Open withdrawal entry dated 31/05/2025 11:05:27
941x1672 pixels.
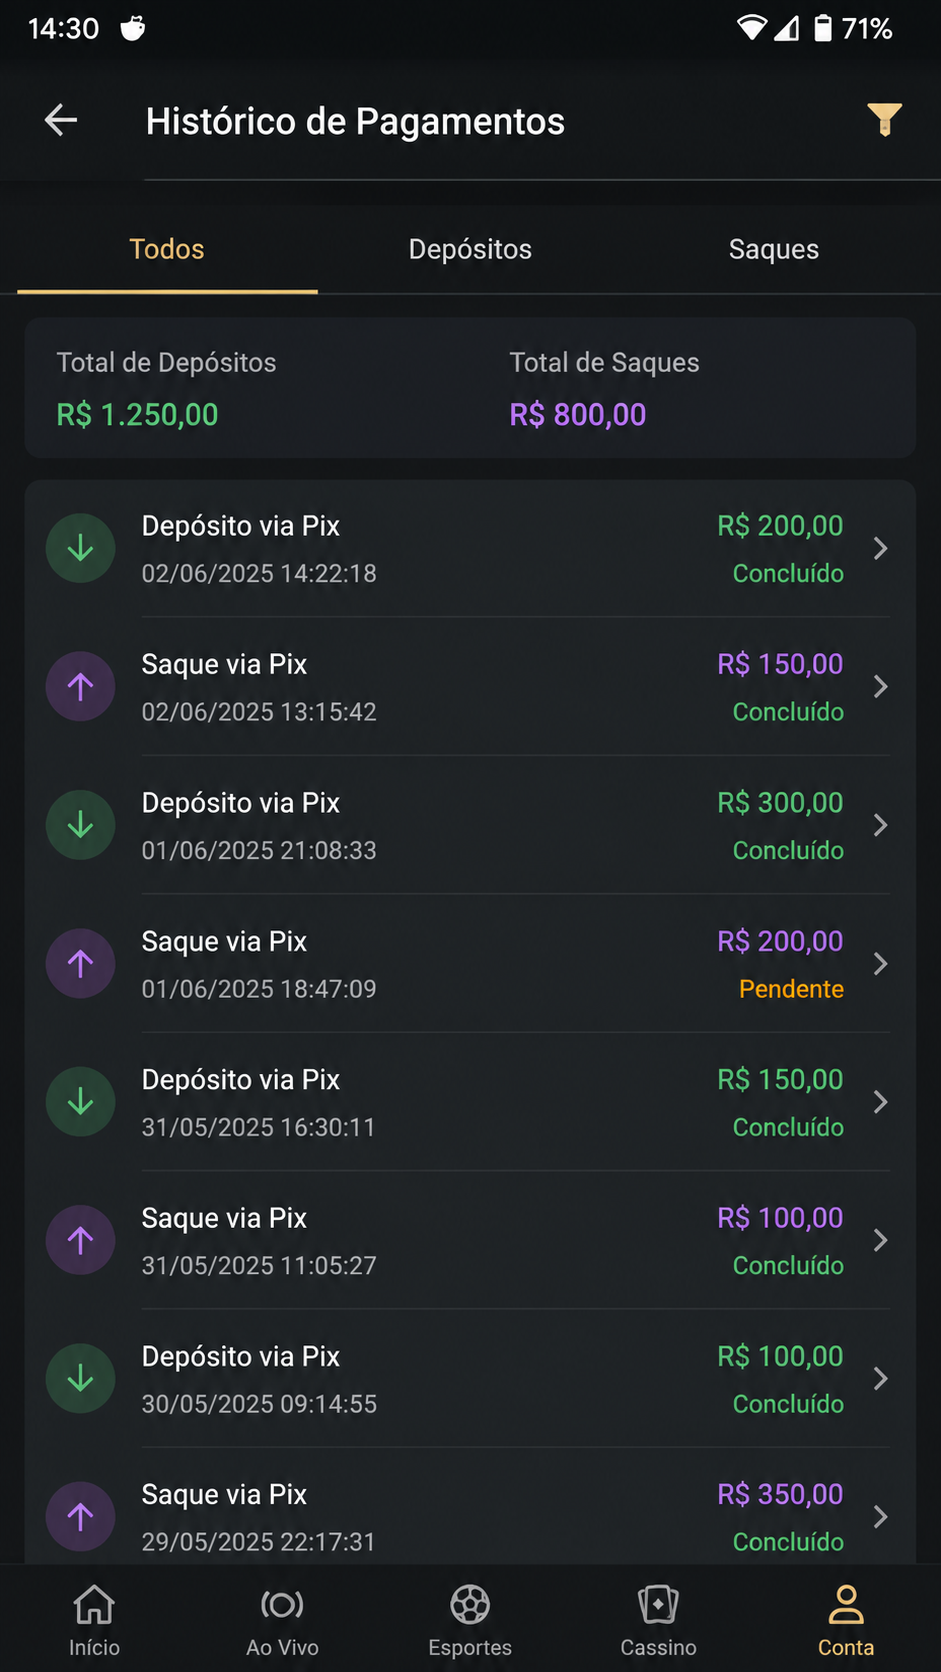pyautogui.click(x=468, y=1240)
